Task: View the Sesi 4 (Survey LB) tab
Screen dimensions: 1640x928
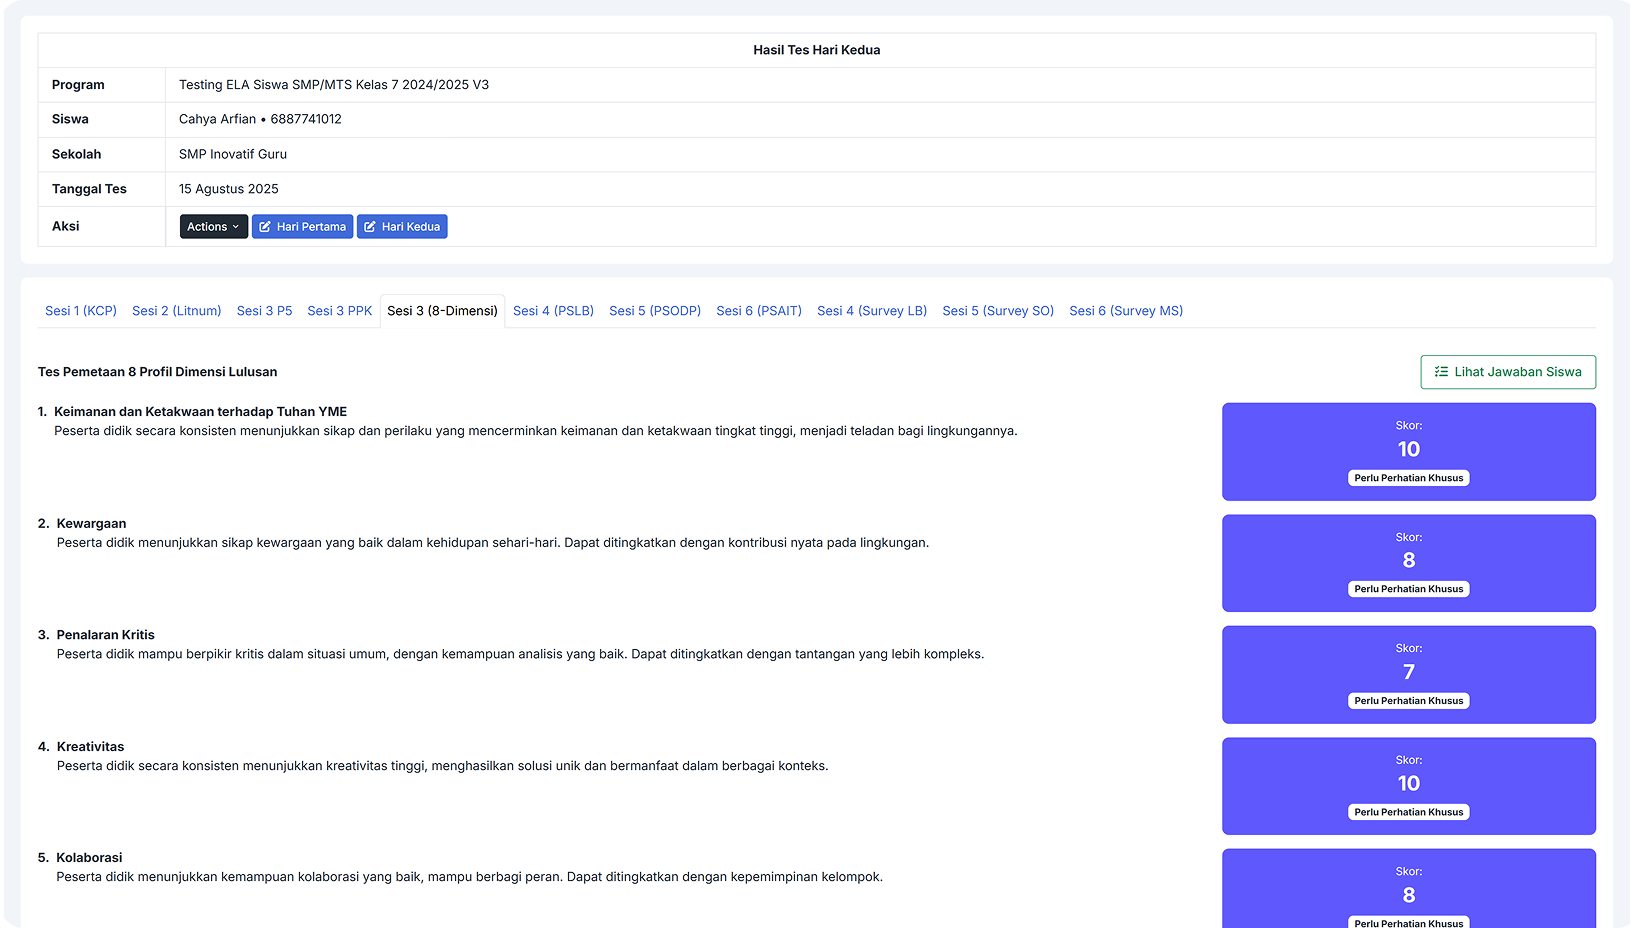Action: tap(872, 311)
